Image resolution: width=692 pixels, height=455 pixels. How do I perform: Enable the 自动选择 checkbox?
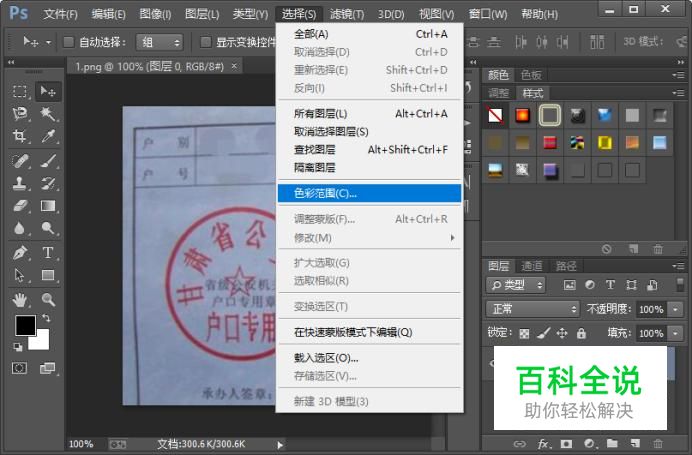[x=68, y=42]
